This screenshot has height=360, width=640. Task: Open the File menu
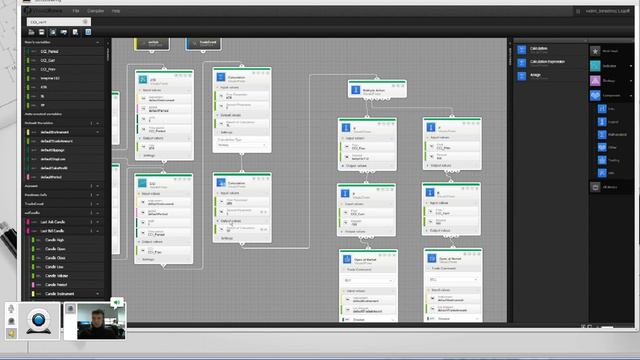pyautogui.click(x=76, y=11)
